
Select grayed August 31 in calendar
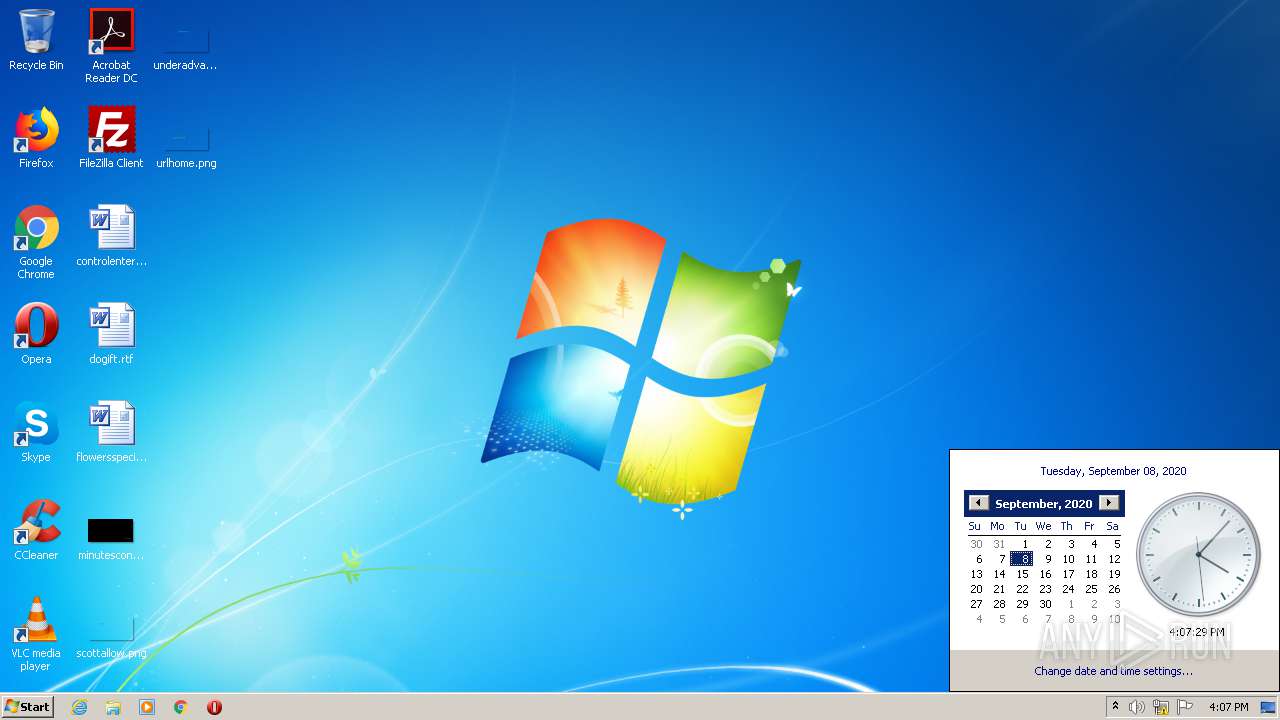click(x=999, y=544)
